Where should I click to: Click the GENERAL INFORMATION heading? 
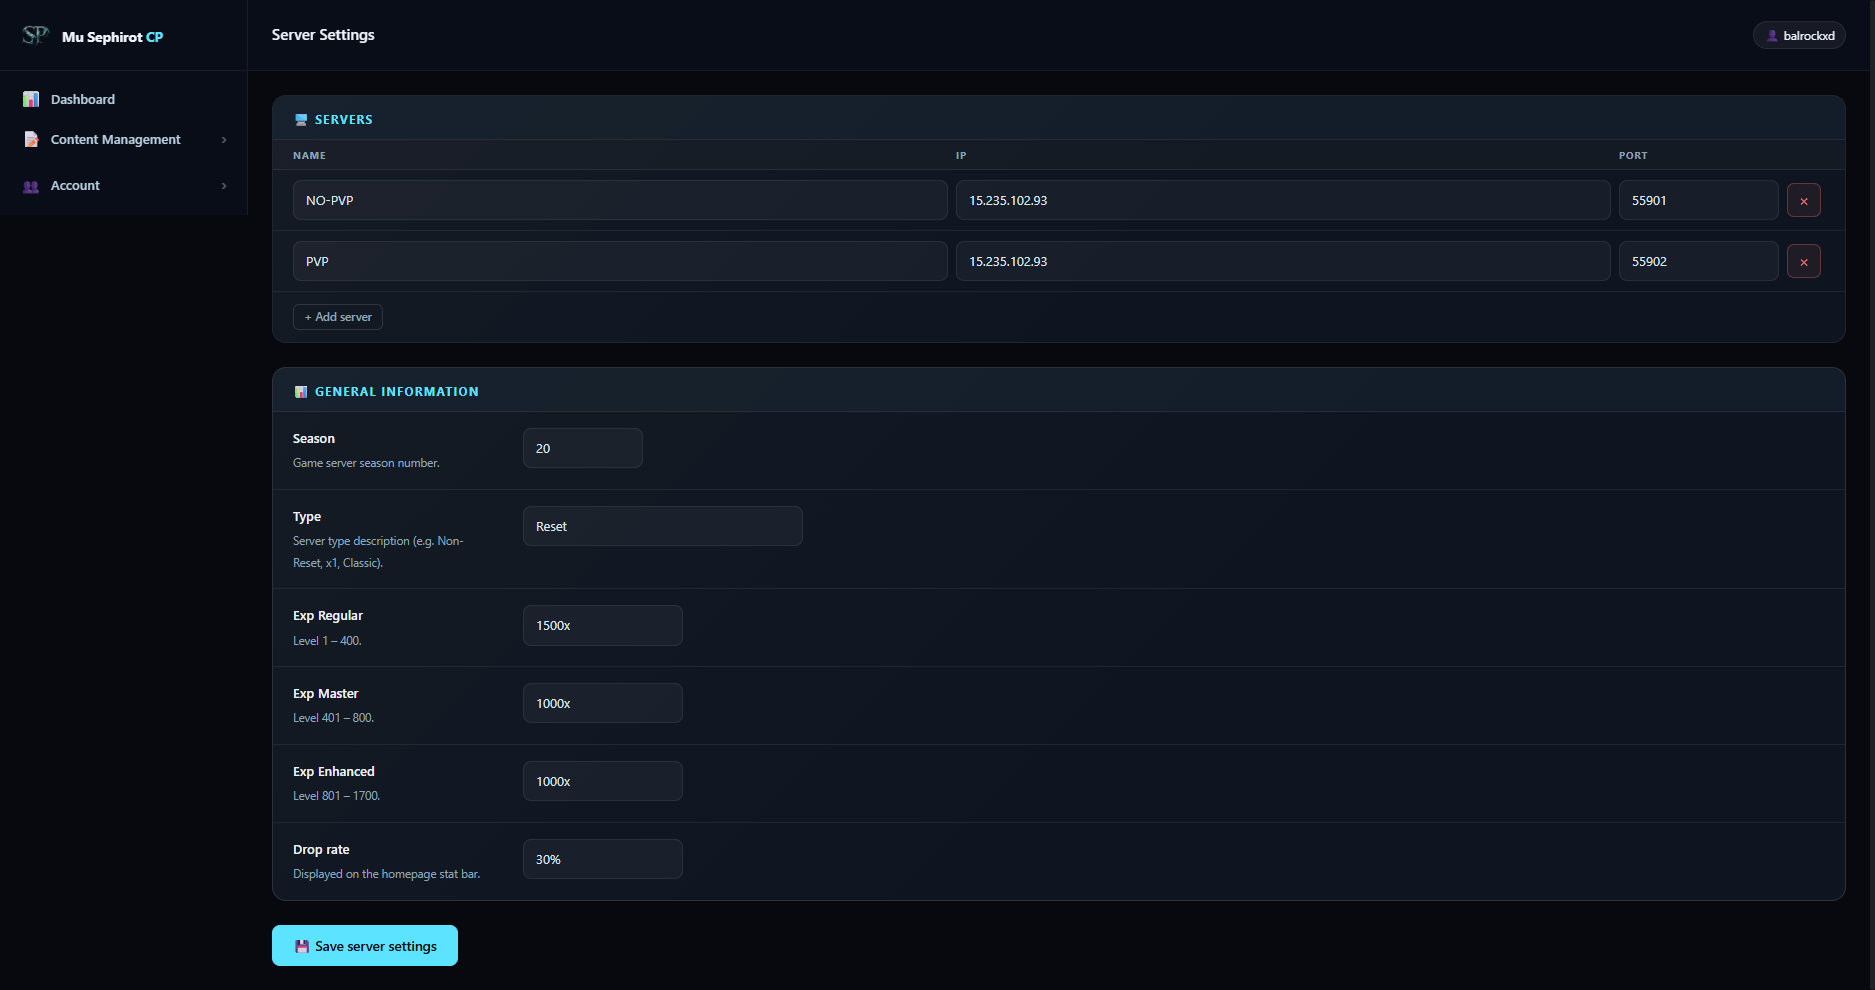[397, 392]
